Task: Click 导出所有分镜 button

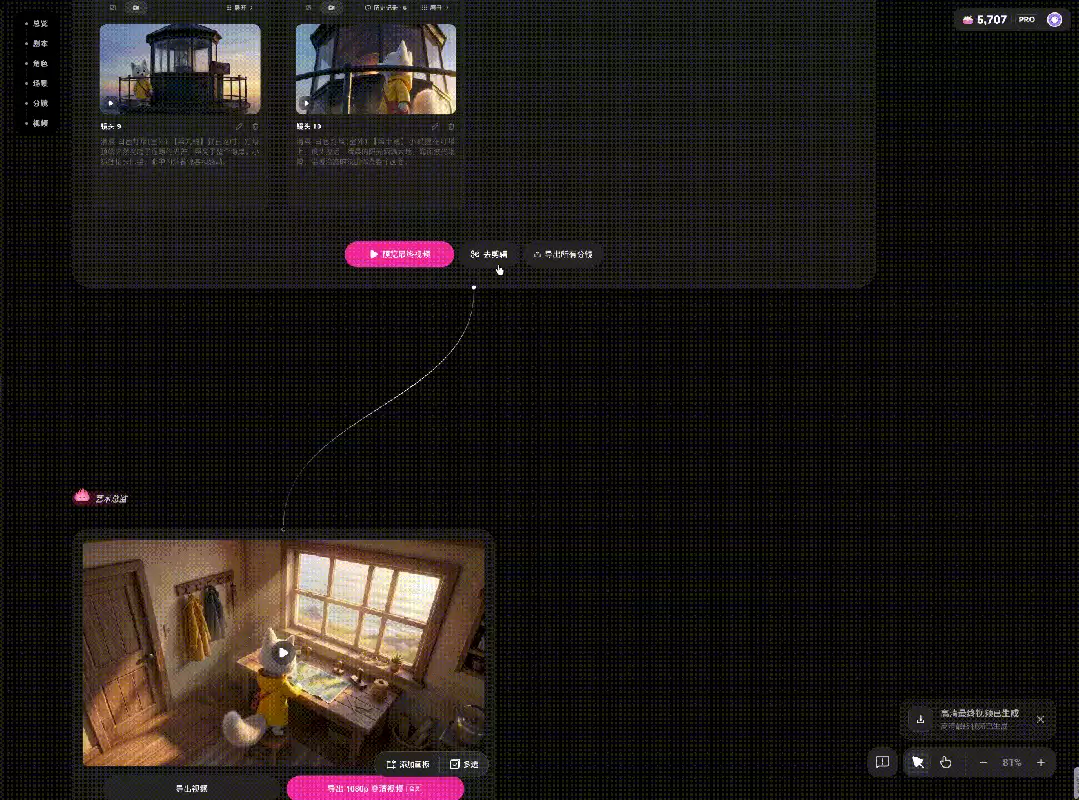Action: (563, 254)
